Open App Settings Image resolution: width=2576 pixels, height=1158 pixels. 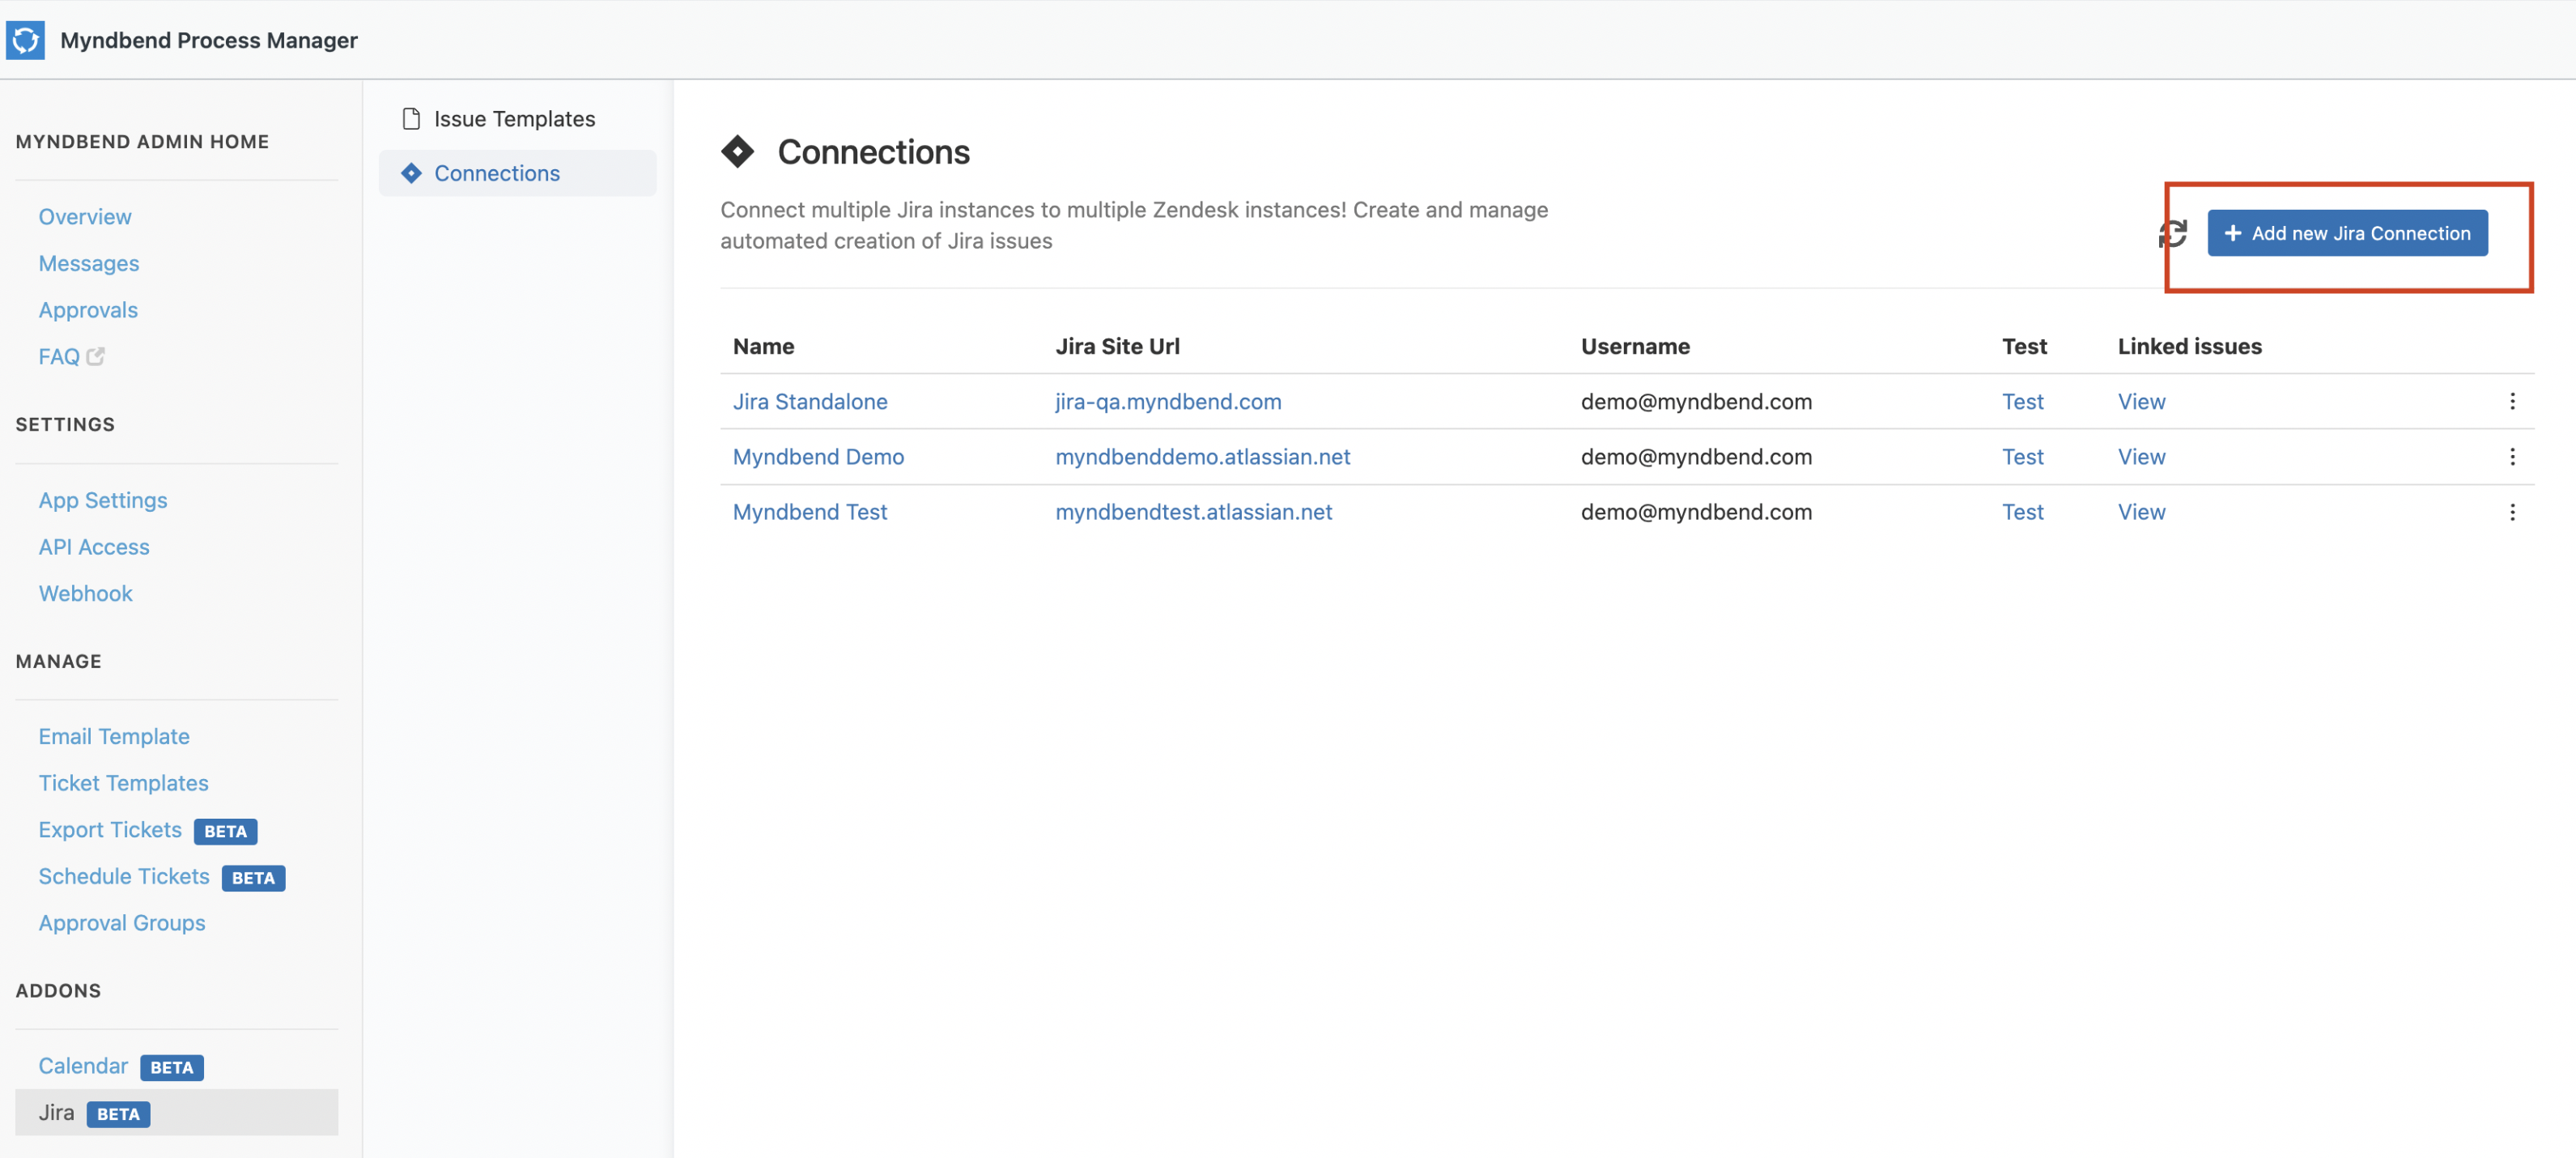point(103,500)
